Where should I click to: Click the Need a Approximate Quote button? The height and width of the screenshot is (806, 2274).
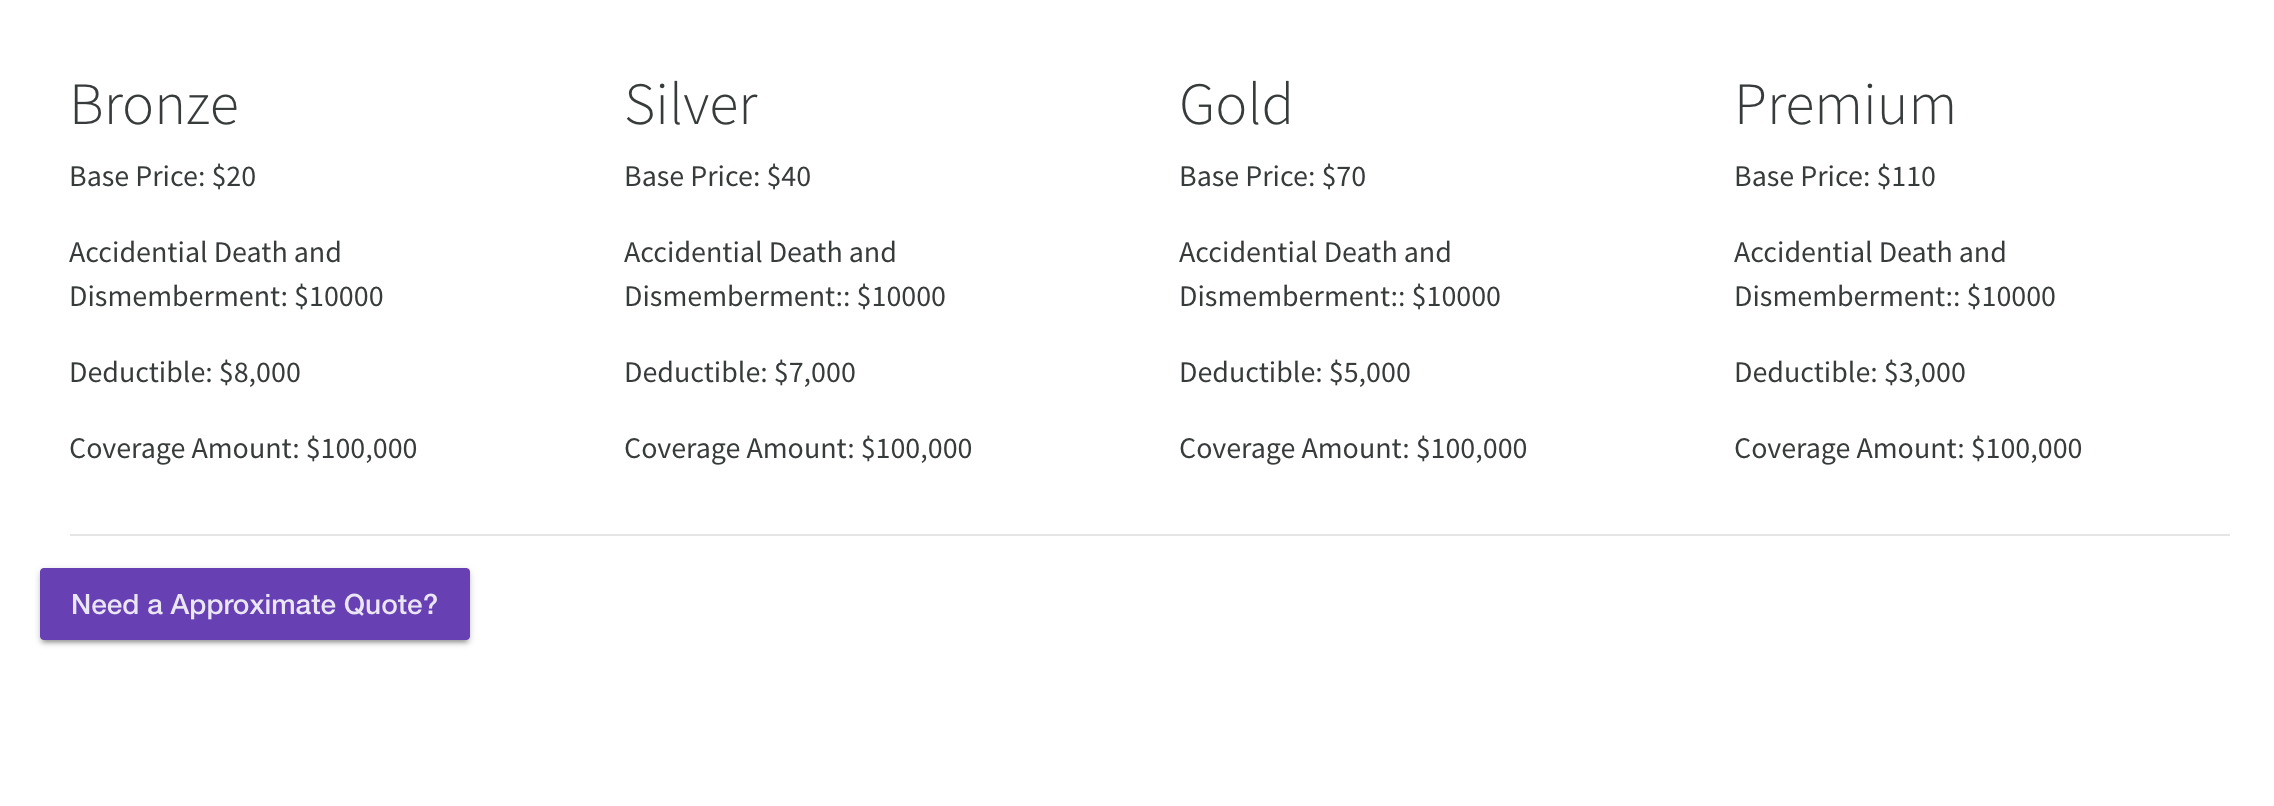coord(255,604)
